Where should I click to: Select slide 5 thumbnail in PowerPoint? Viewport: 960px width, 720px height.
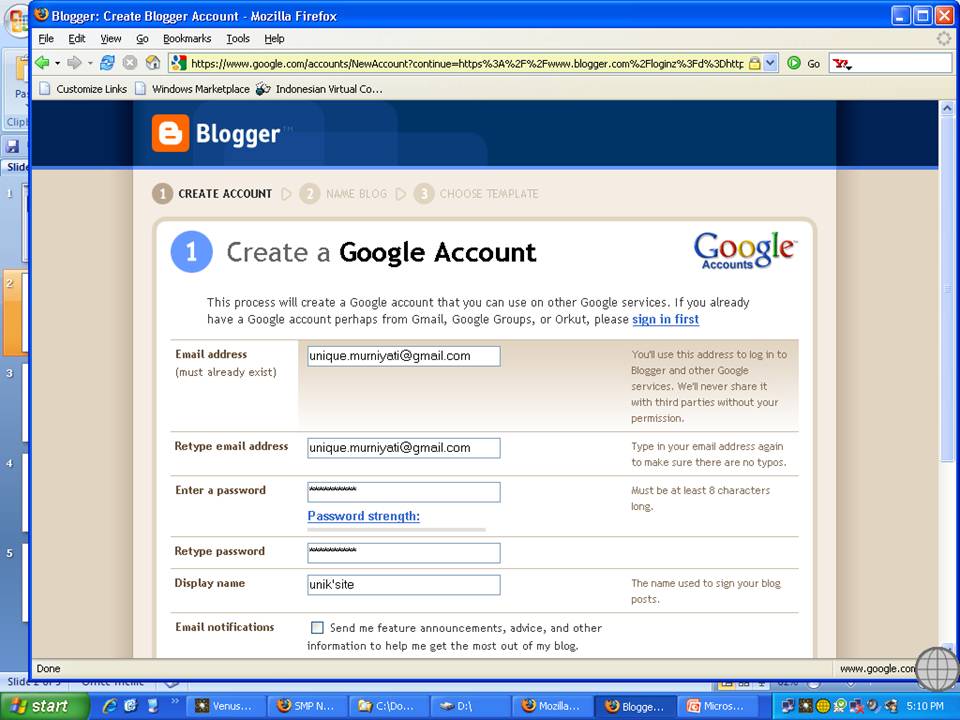pyautogui.click(x=24, y=582)
